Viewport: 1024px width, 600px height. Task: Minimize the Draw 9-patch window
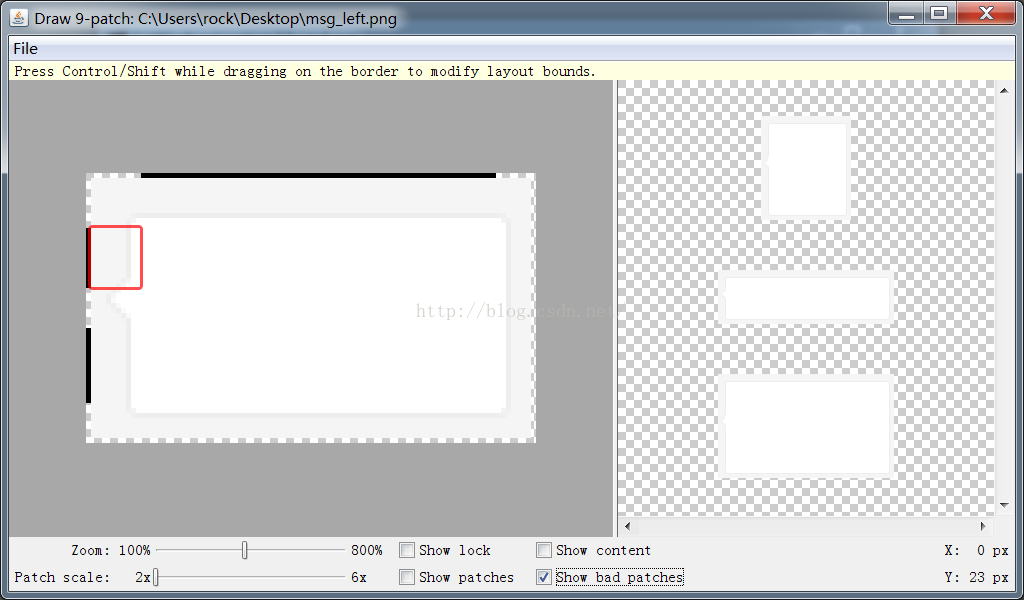click(x=906, y=14)
